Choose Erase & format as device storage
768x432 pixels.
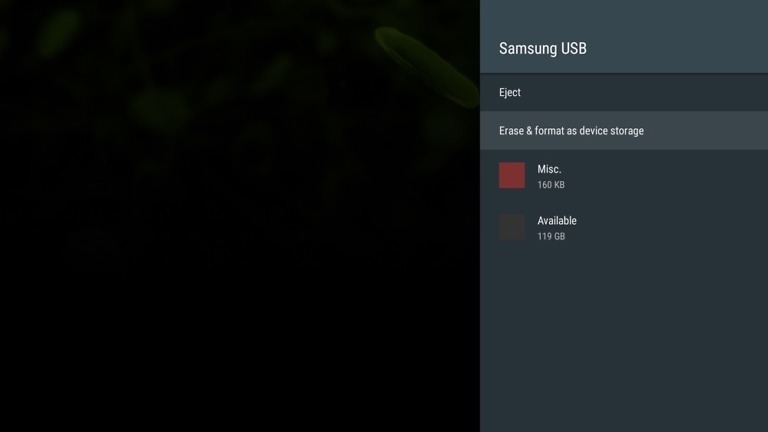(623, 131)
